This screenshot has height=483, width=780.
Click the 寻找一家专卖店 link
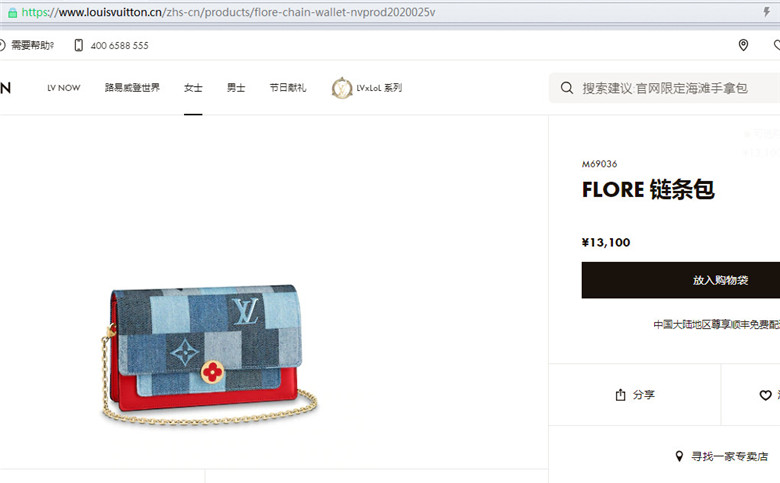coord(729,456)
